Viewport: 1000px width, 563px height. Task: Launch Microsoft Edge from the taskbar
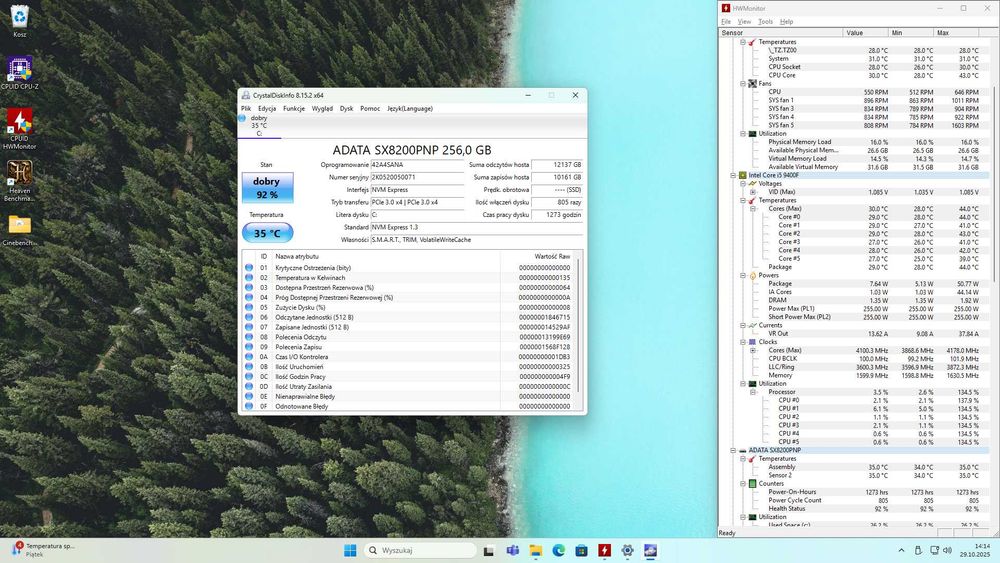click(559, 550)
